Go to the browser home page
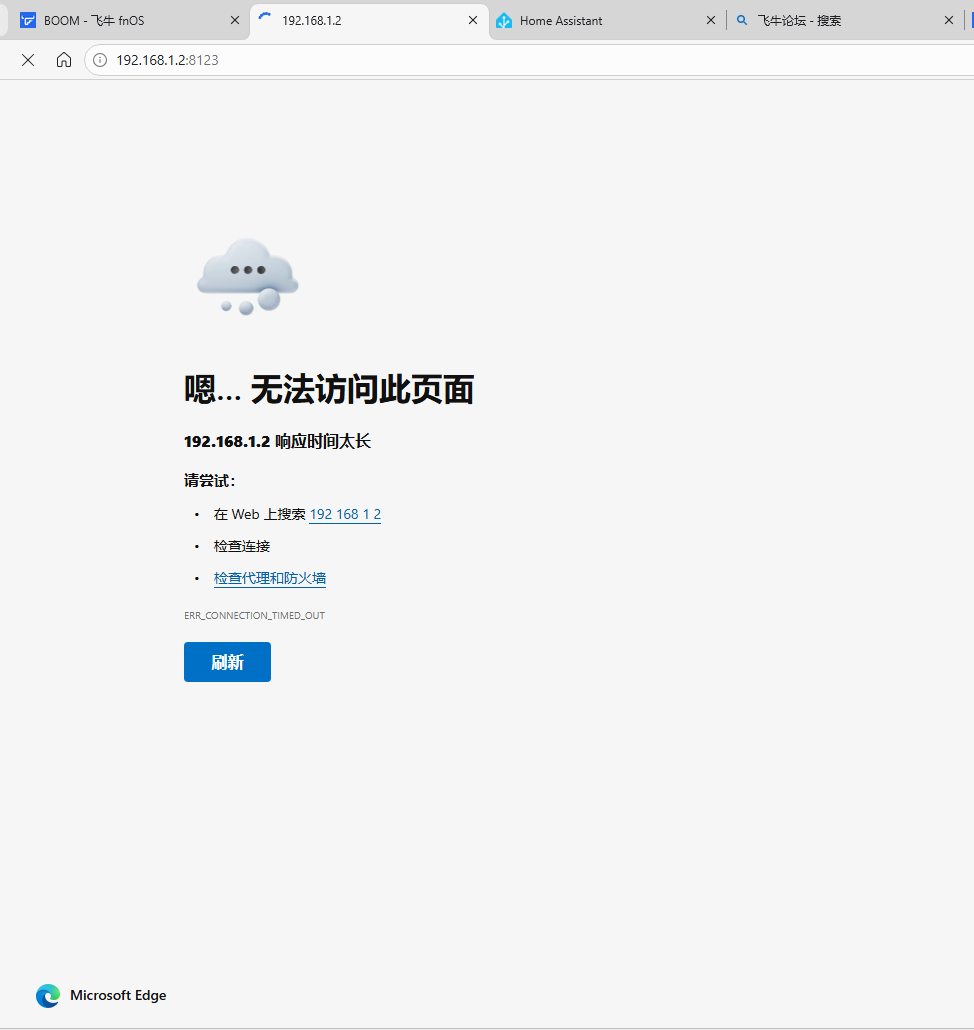 coord(64,60)
